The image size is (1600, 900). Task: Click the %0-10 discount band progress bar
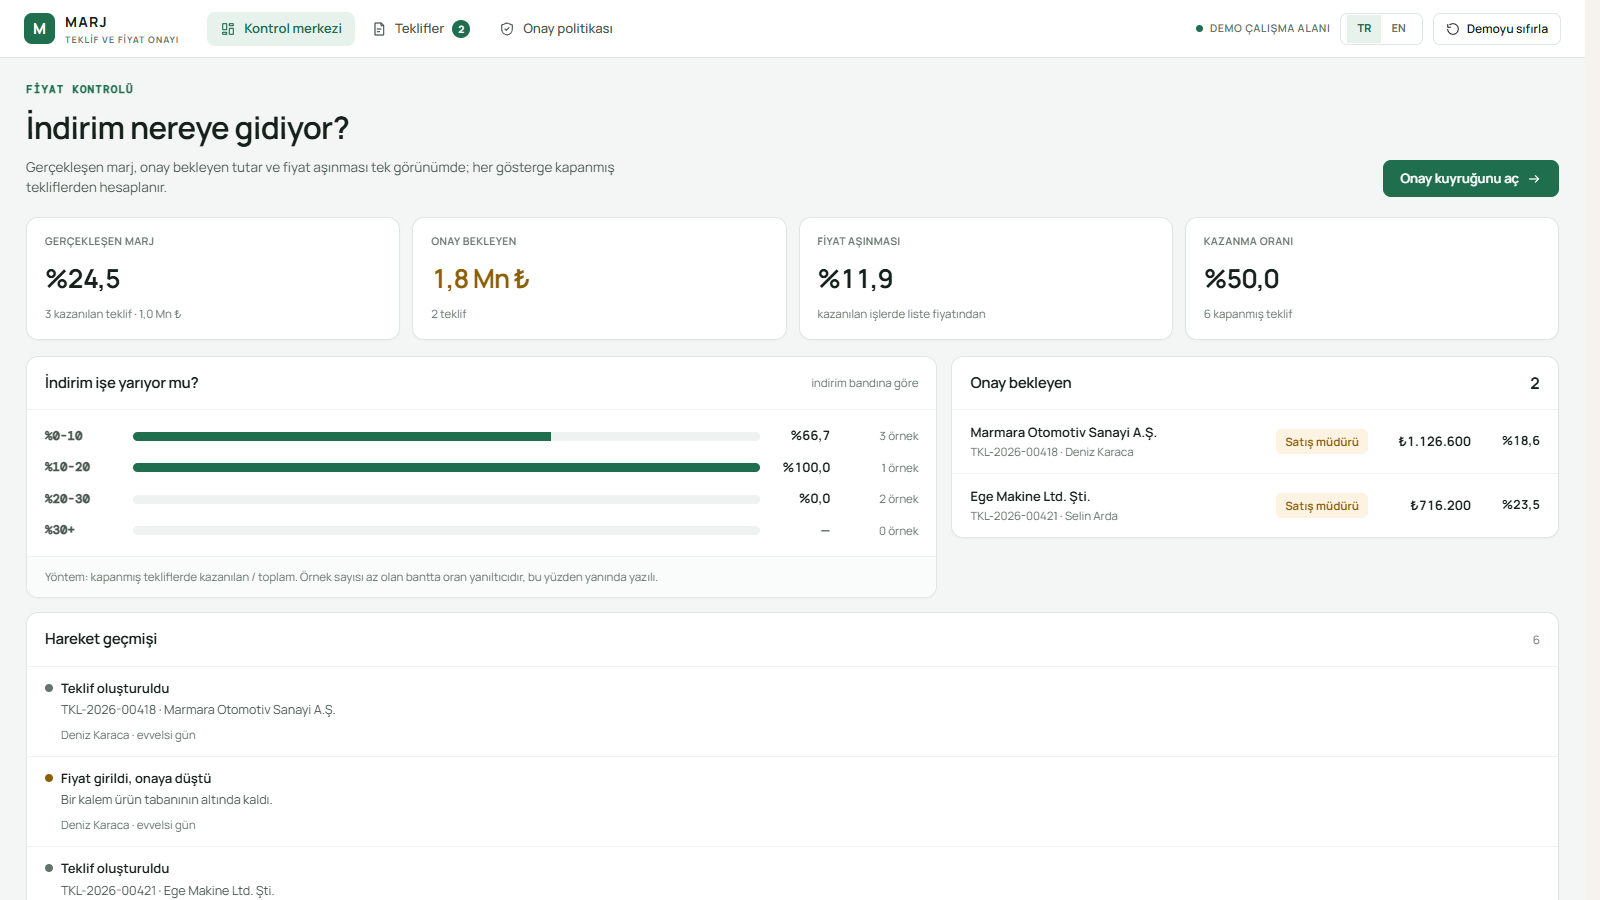pos(446,436)
